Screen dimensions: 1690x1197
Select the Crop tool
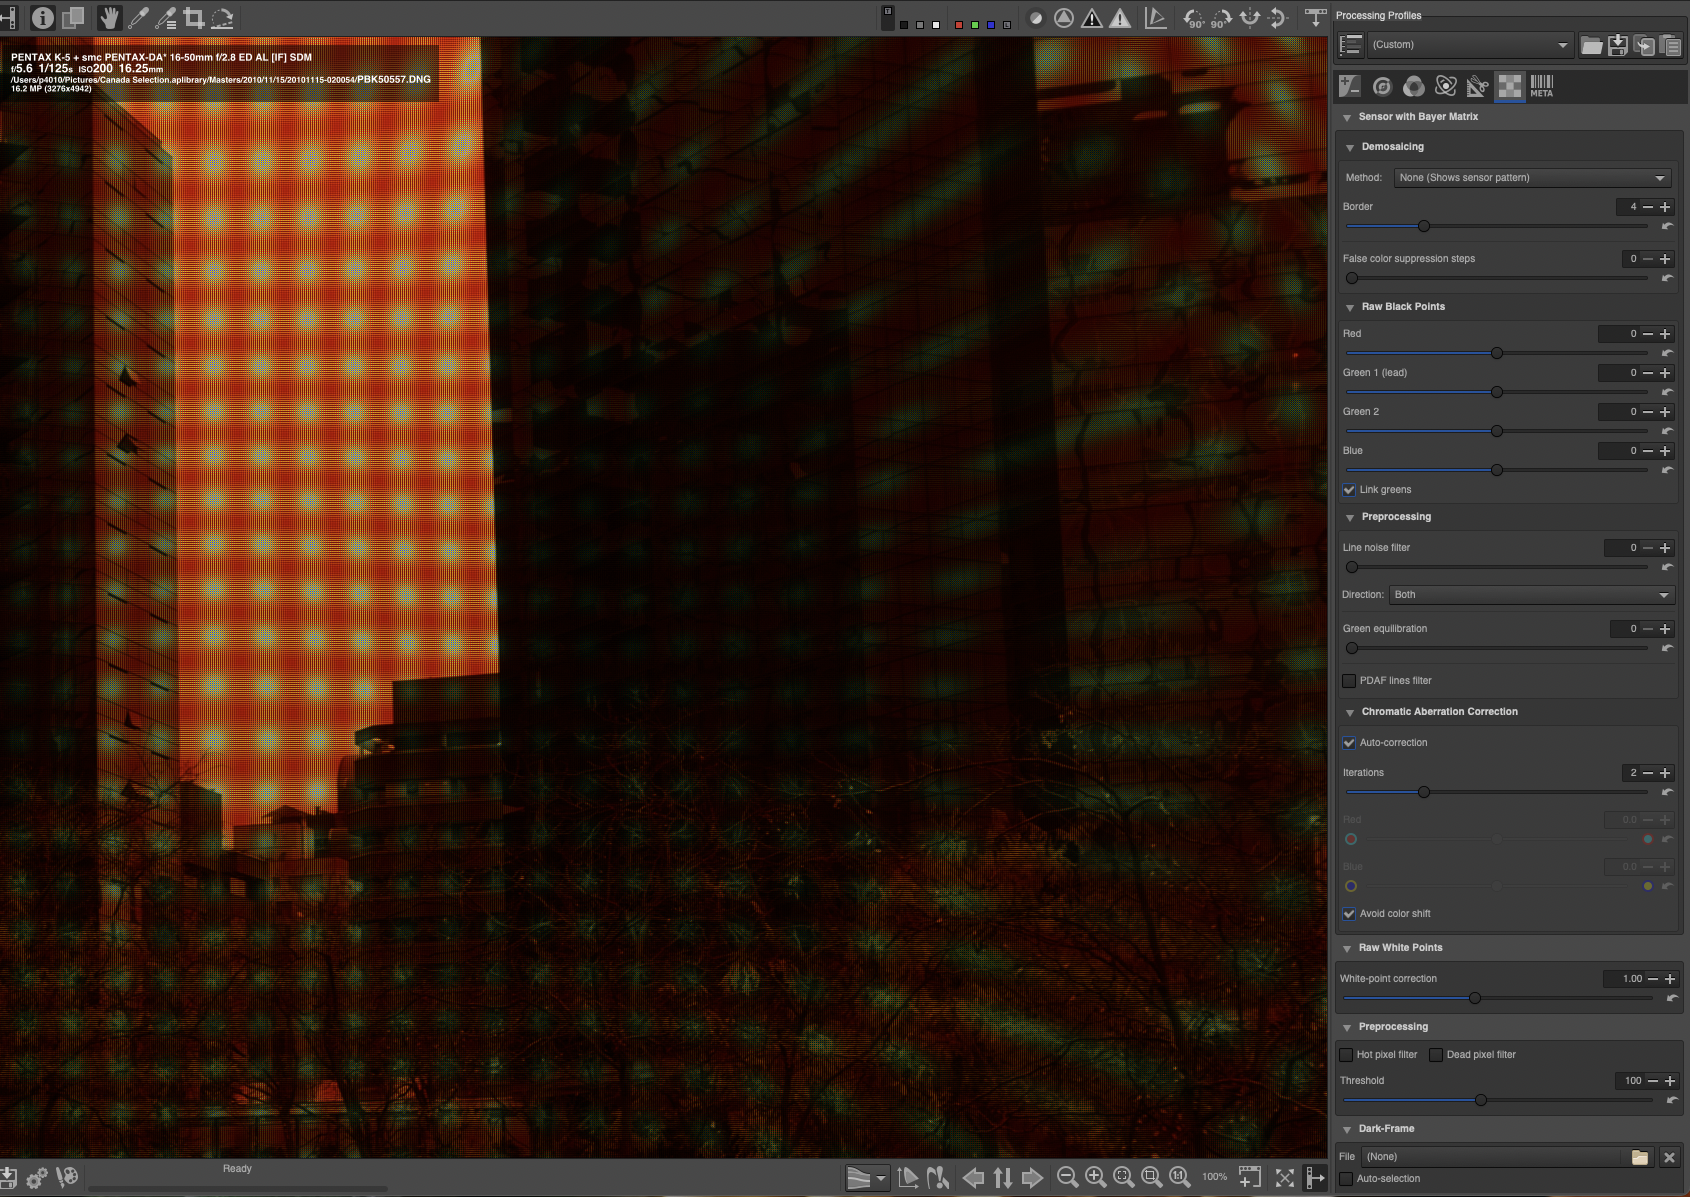pos(194,18)
